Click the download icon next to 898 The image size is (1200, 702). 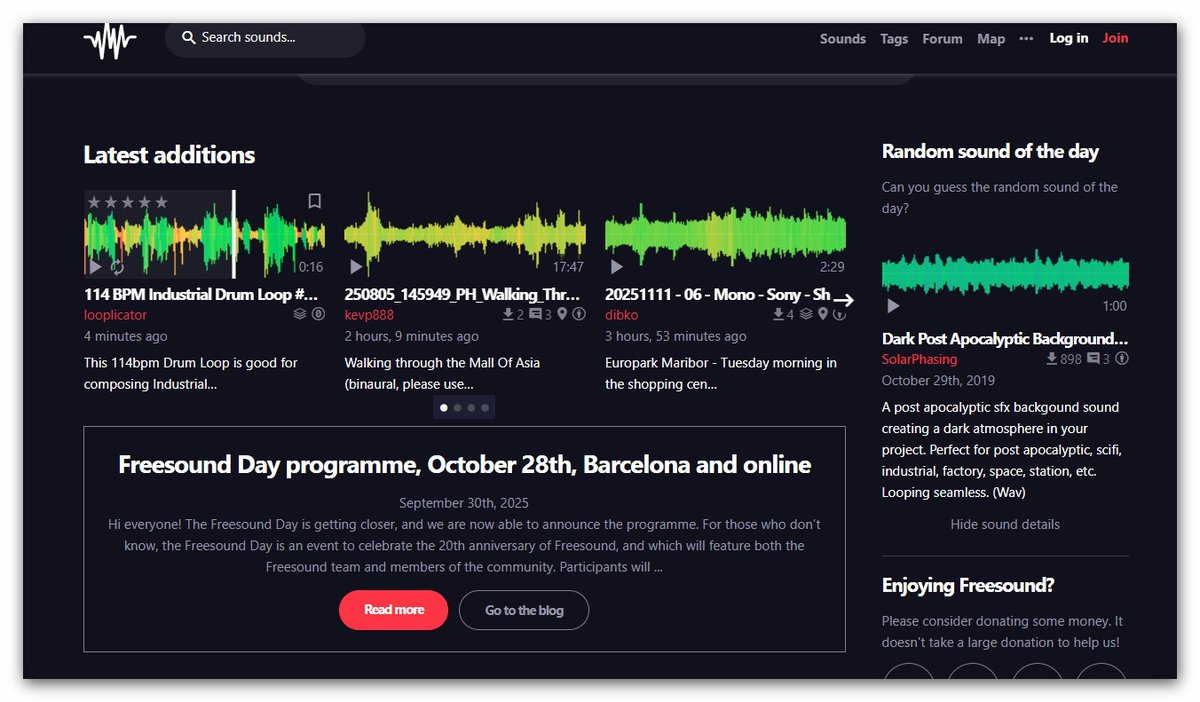coord(1052,358)
